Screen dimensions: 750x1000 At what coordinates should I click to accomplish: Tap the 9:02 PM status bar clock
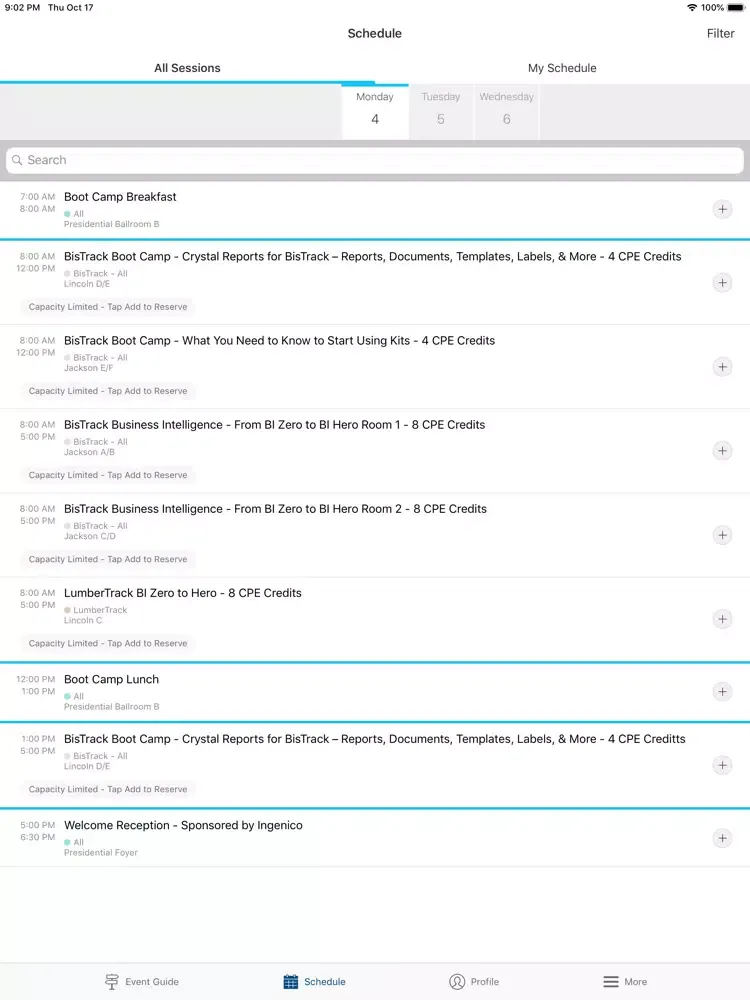(x=22, y=8)
